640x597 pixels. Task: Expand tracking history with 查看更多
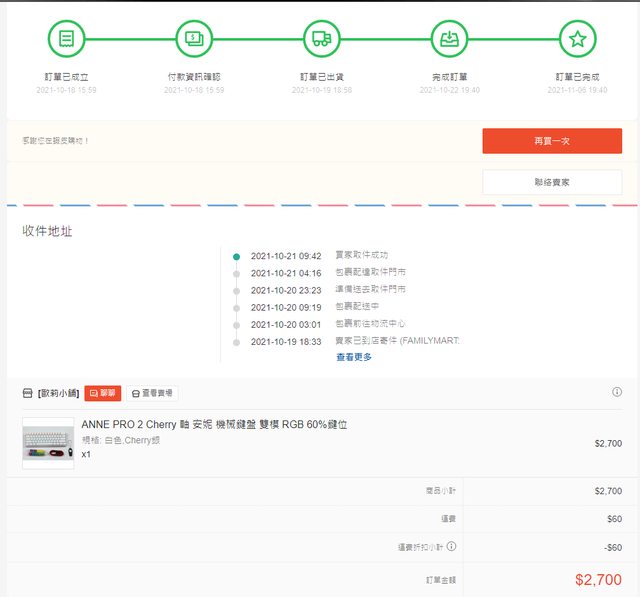[354, 357]
